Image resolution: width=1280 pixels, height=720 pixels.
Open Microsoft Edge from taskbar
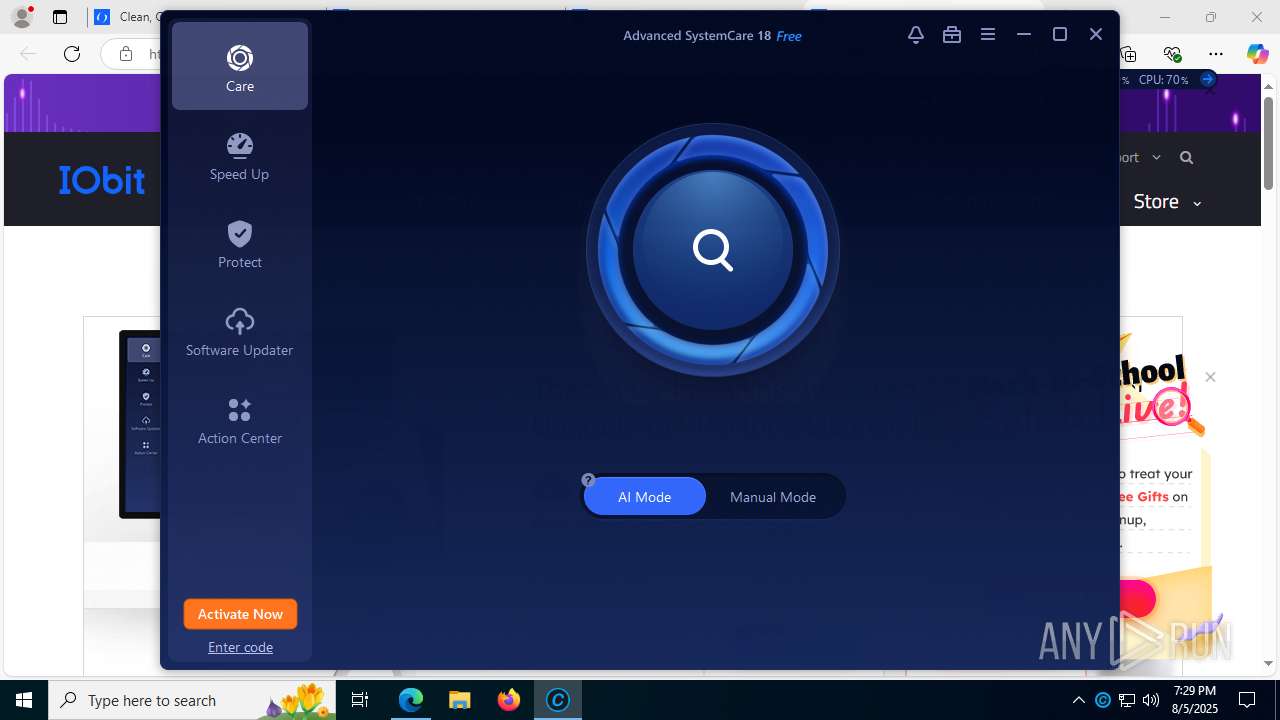point(411,700)
